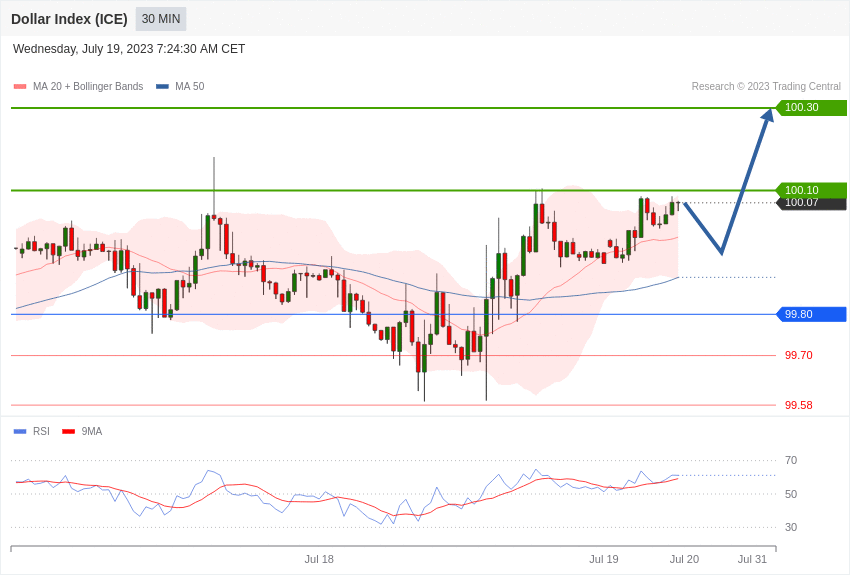Click the Jul 19 date axis label
This screenshot has width=850, height=576.
(604, 559)
